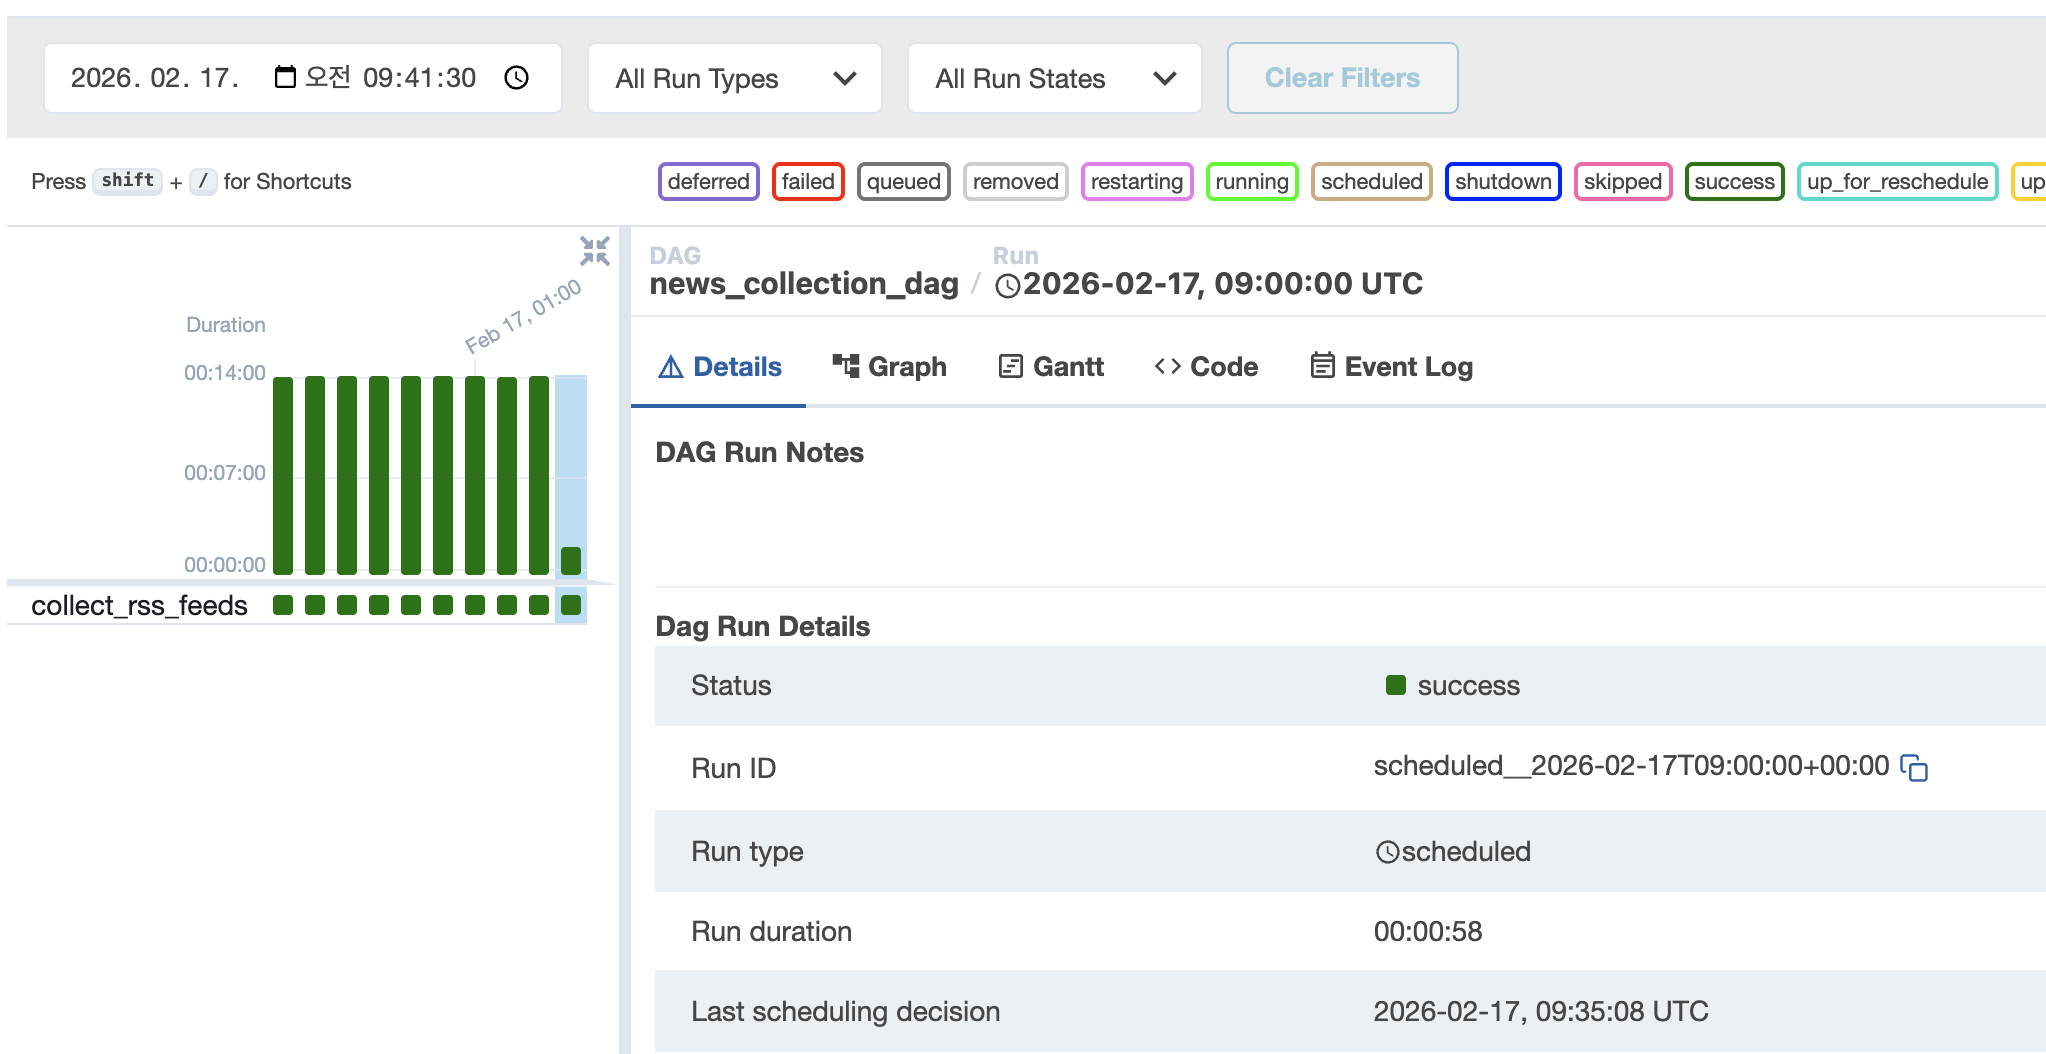Screen dimensions: 2046x1054
Task: Click the first DAG run duration bar
Action: (x=283, y=475)
